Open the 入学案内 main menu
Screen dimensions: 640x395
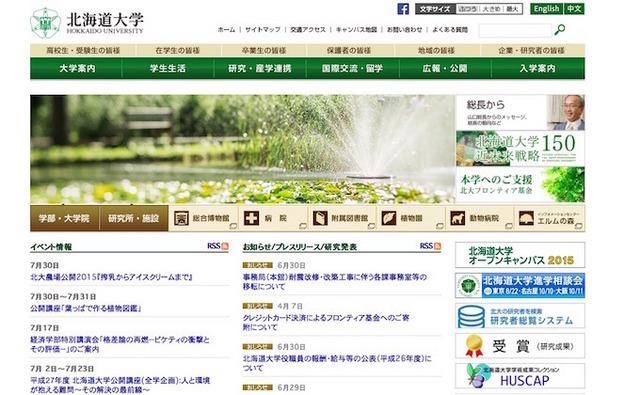[x=538, y=68]
